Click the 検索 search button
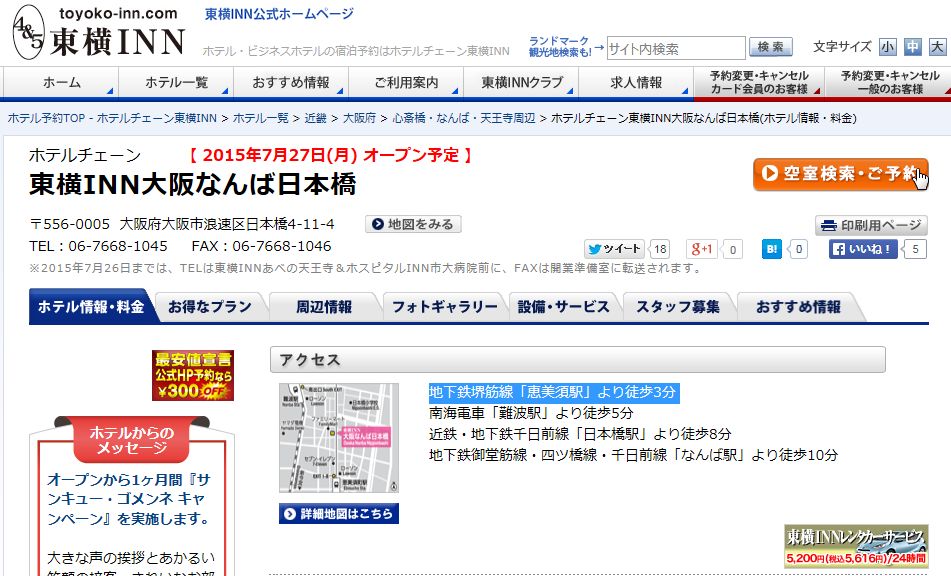 coord(770,47)
